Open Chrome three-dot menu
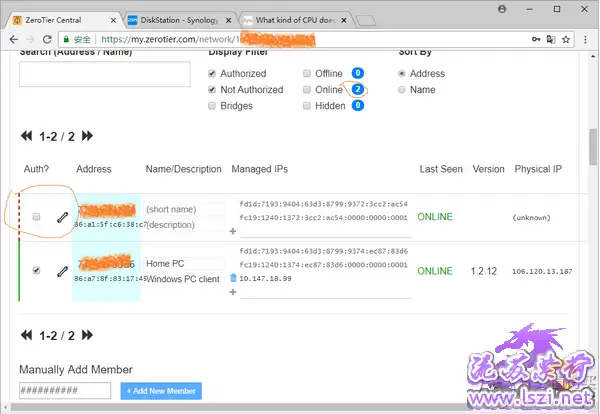Image resolution: width=600 pixels, height=414 pixels. click(x=585, y=39)
